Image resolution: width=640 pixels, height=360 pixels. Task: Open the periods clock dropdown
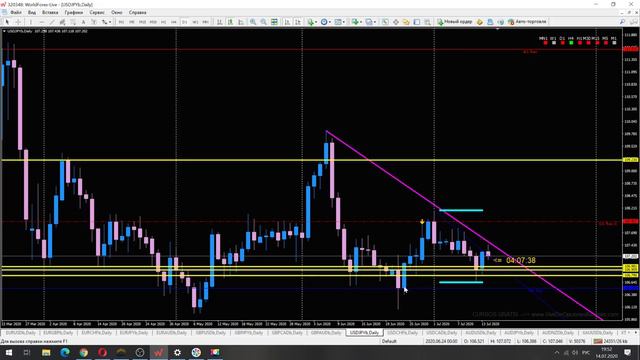point(325,22)
